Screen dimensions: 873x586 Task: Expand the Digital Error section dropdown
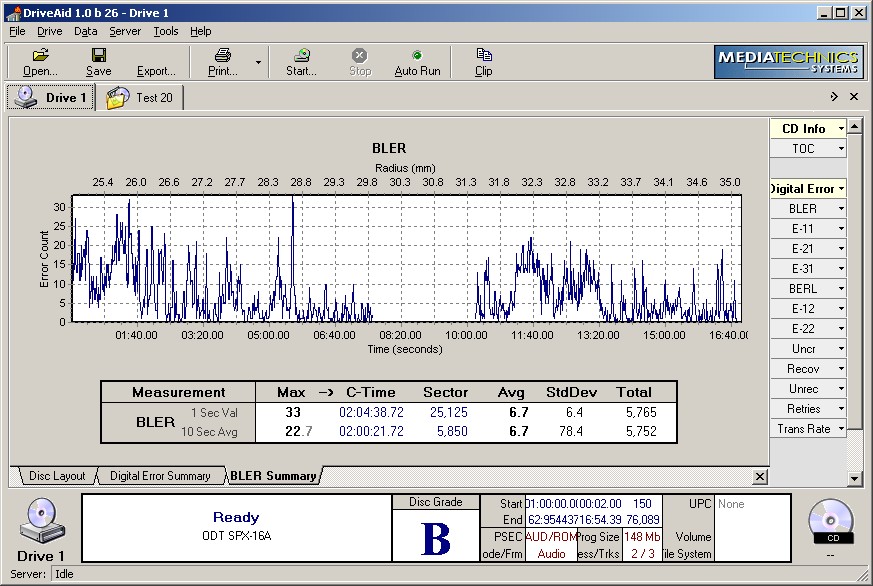tap(841, 188)
